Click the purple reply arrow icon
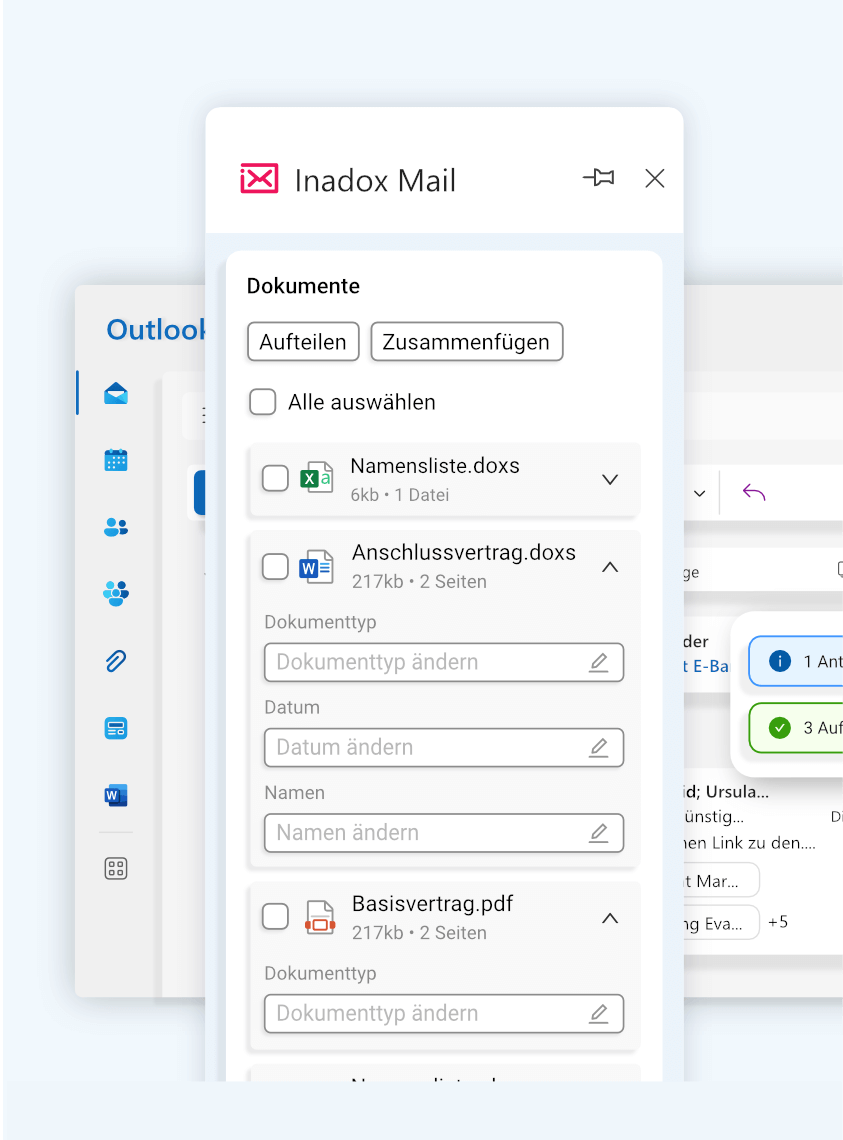This screenshot has height=1140, width=843. tap(754, 493)
